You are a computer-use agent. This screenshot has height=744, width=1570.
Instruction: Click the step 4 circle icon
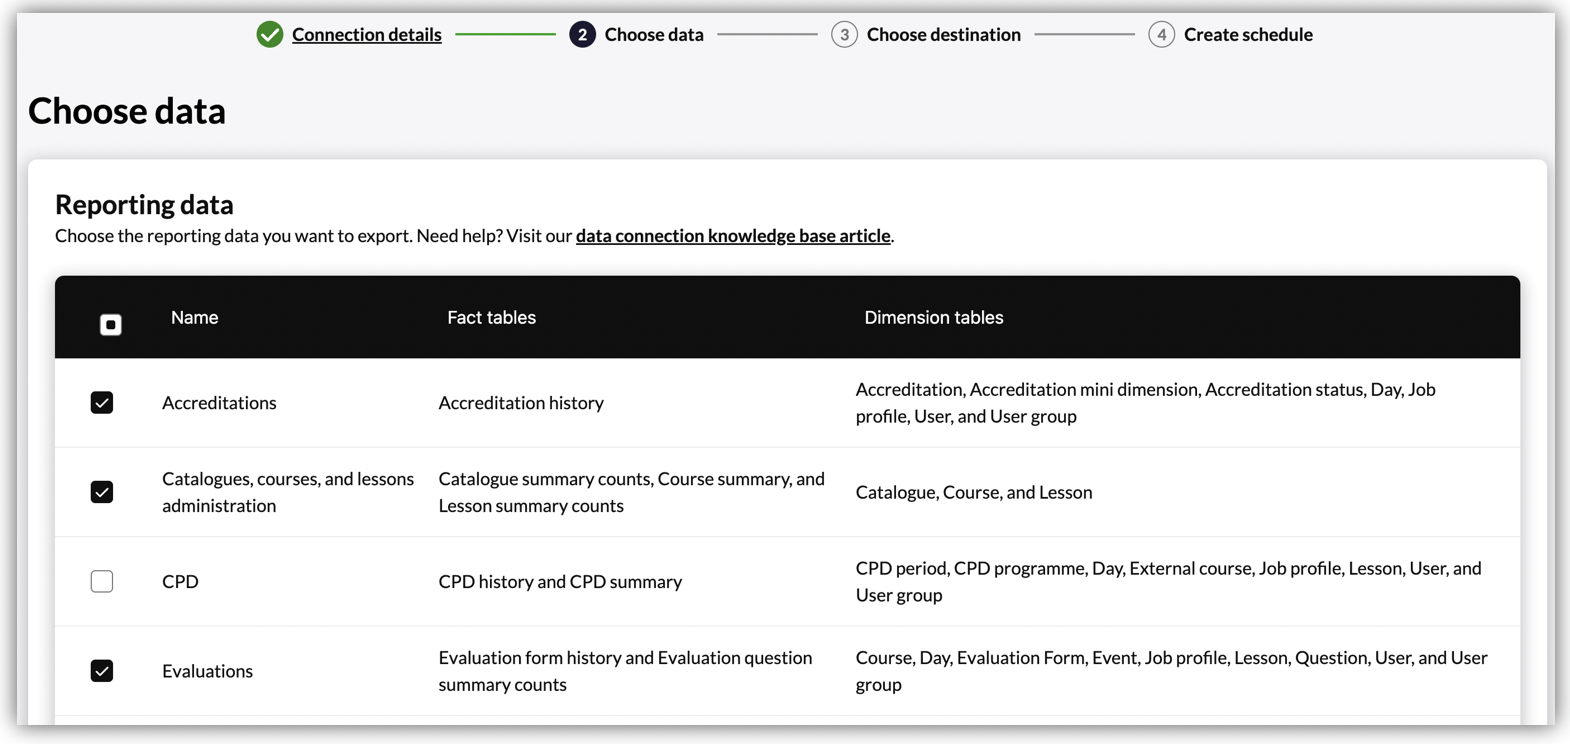(x=1161, y=35)
